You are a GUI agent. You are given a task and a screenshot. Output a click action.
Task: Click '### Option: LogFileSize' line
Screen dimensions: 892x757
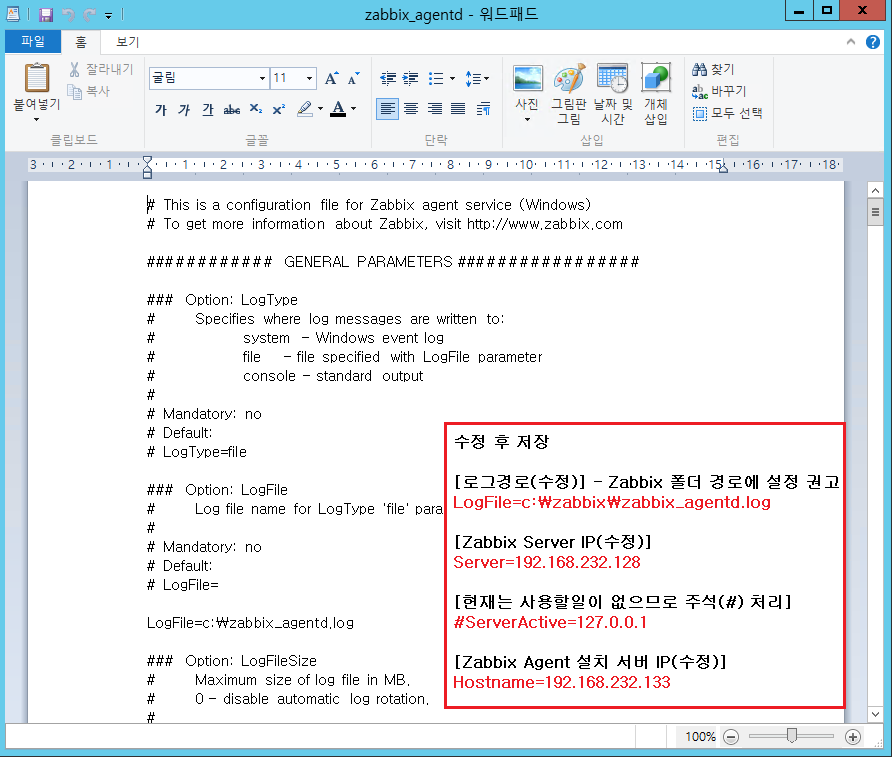tap(232, 661)
